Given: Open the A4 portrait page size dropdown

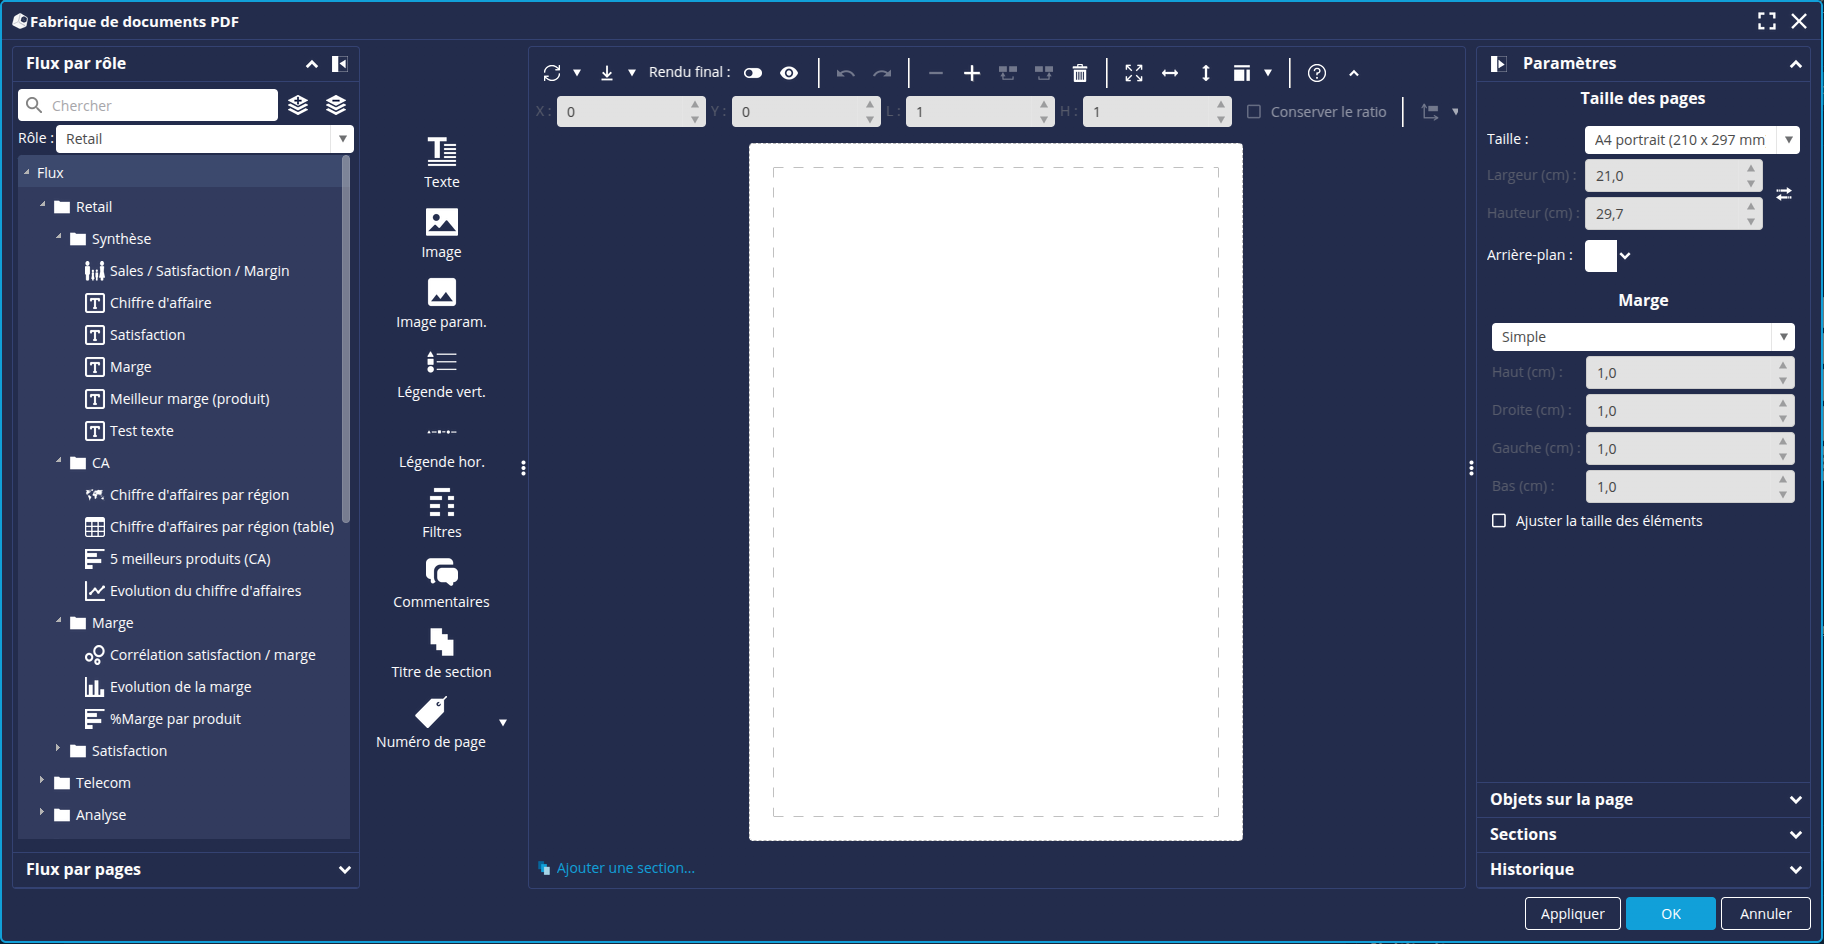Looking at the screenshot, I should coord(1789,139).
